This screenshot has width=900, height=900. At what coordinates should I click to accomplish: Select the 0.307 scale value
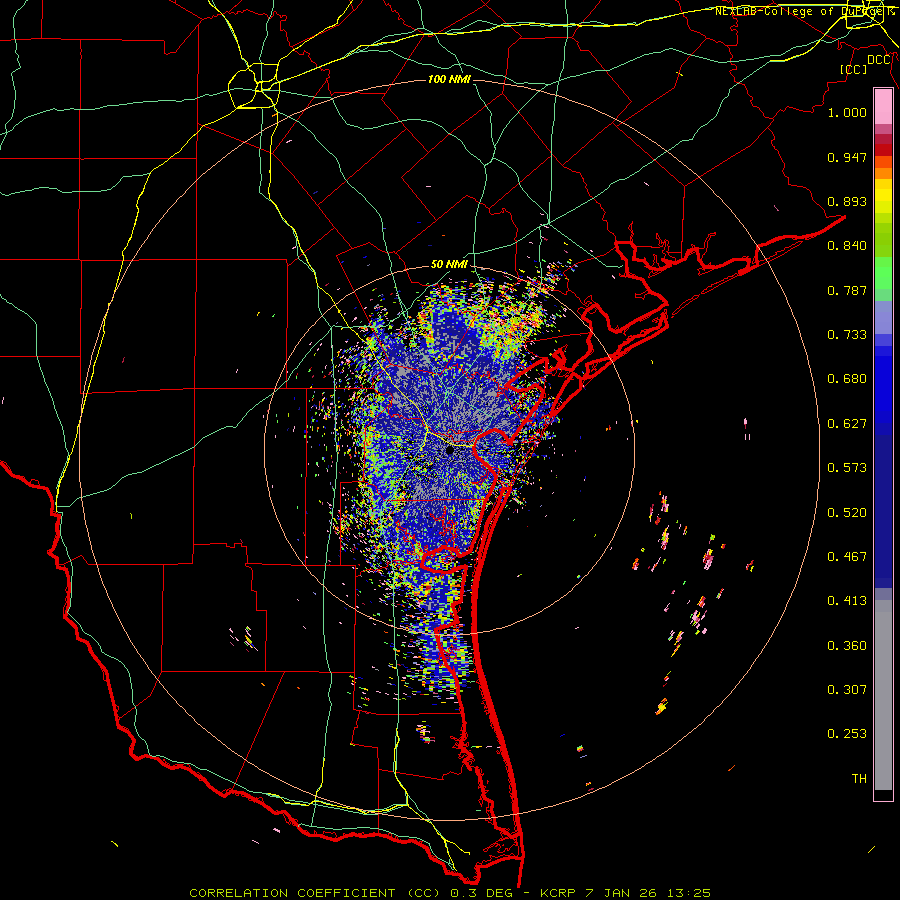tap(847, 690)
